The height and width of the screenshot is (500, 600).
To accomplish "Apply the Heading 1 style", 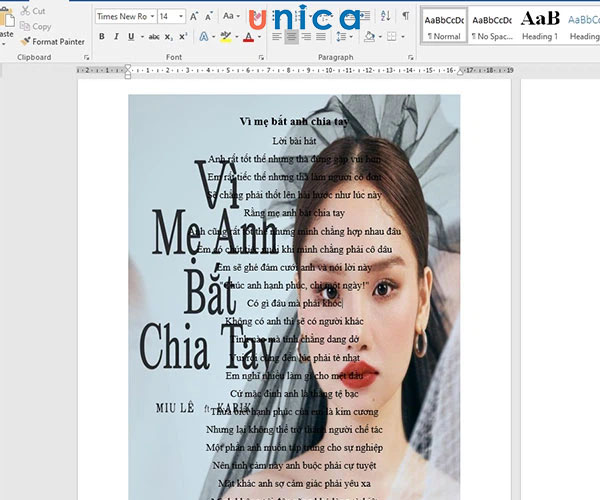I will pos(540,27).
